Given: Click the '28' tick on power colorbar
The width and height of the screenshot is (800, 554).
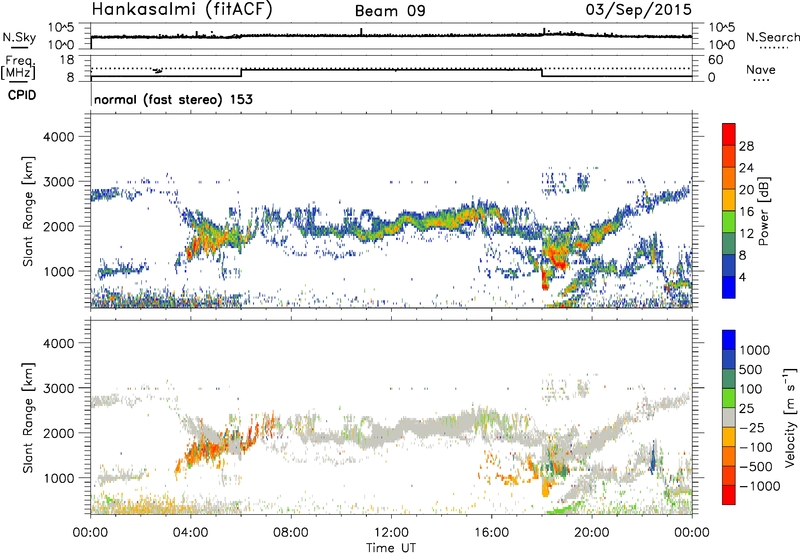Looking at the screenshot, I should click(x=746, y=146).
